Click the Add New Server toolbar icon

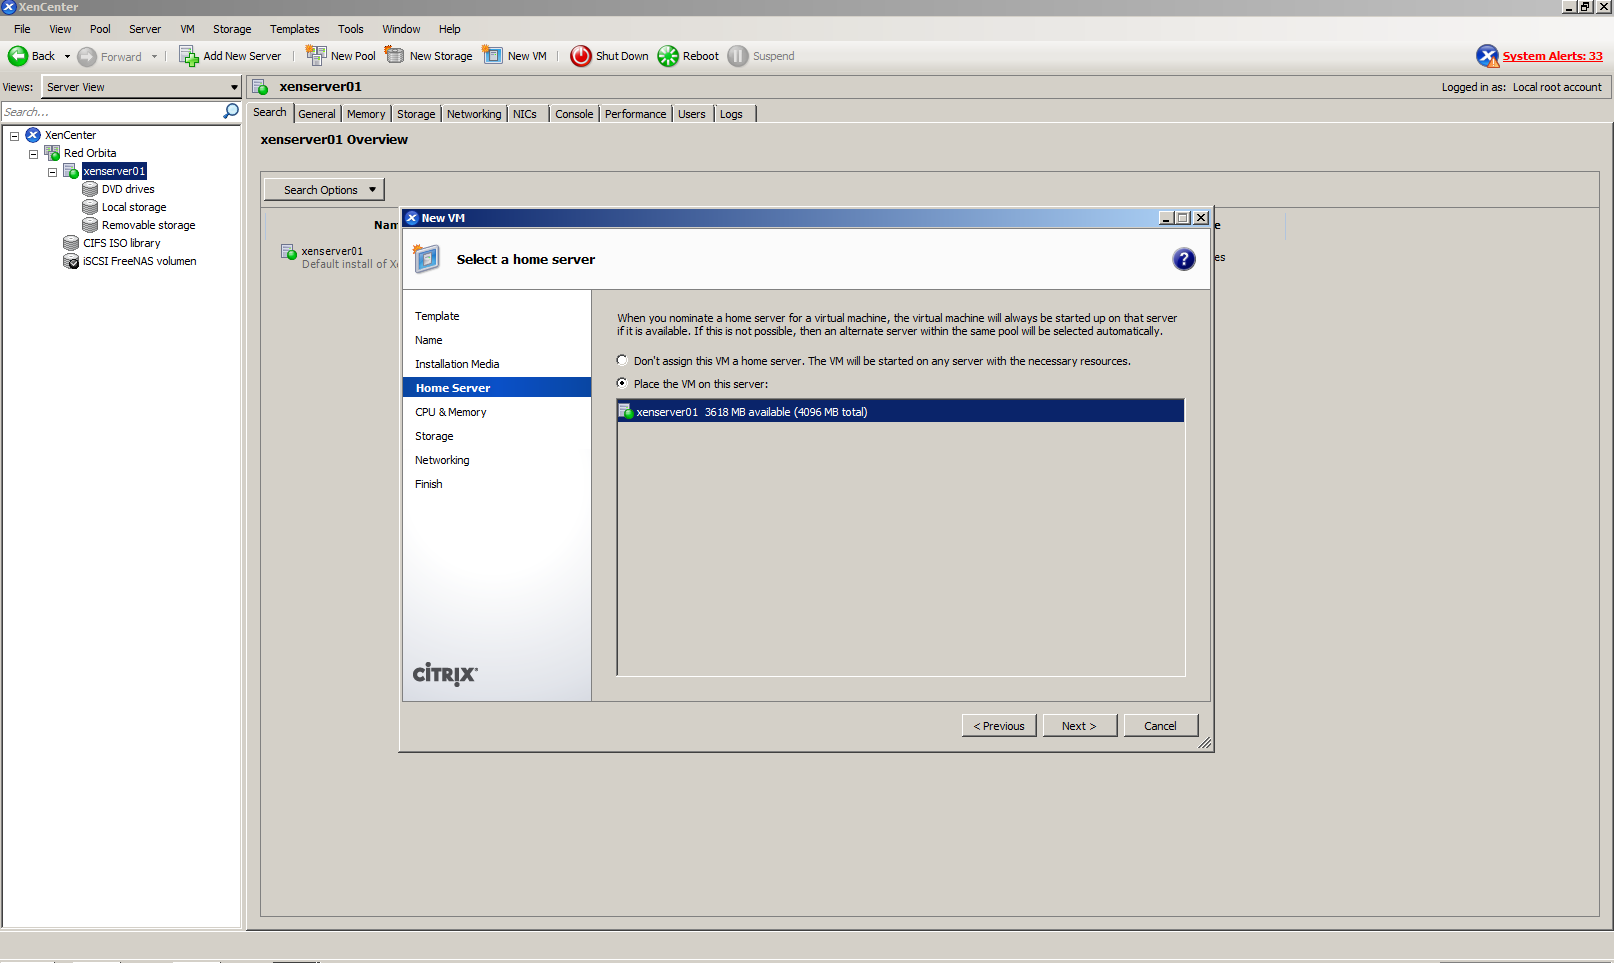coord(188,56)
